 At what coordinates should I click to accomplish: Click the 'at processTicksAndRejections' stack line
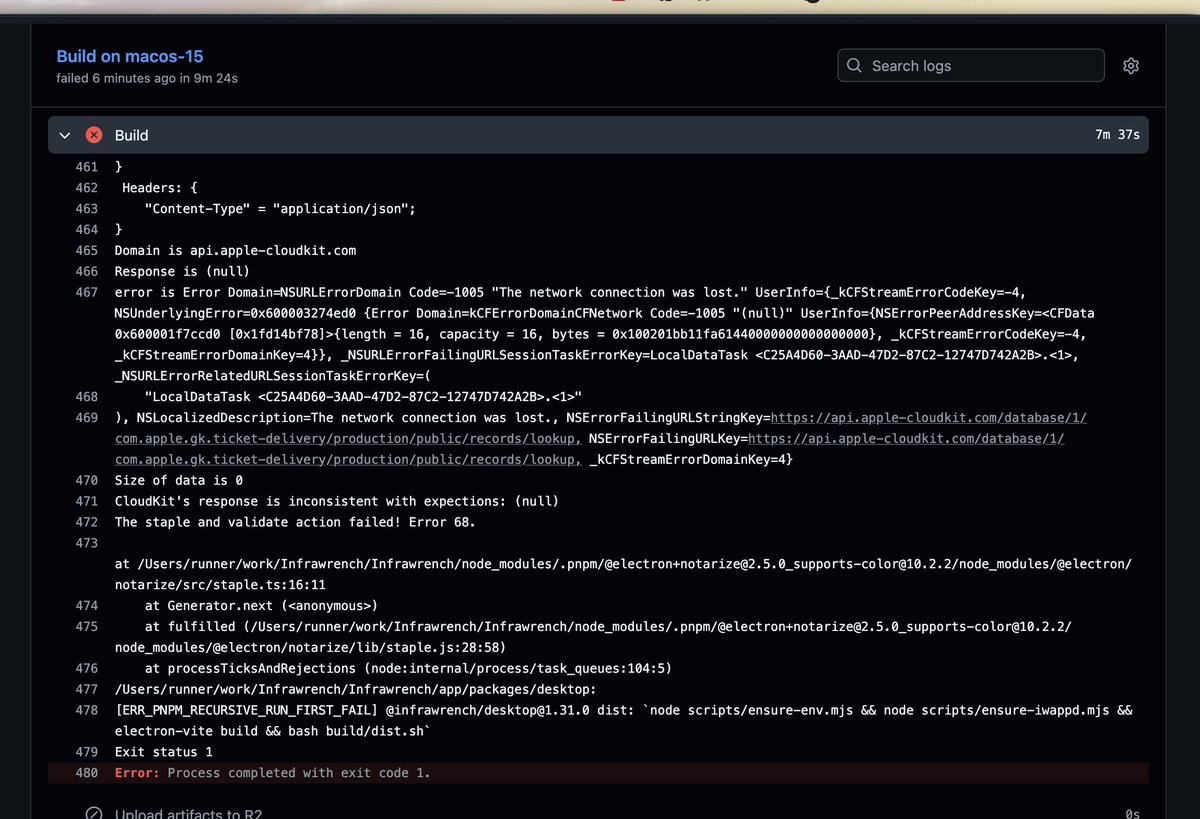point(408,668)
